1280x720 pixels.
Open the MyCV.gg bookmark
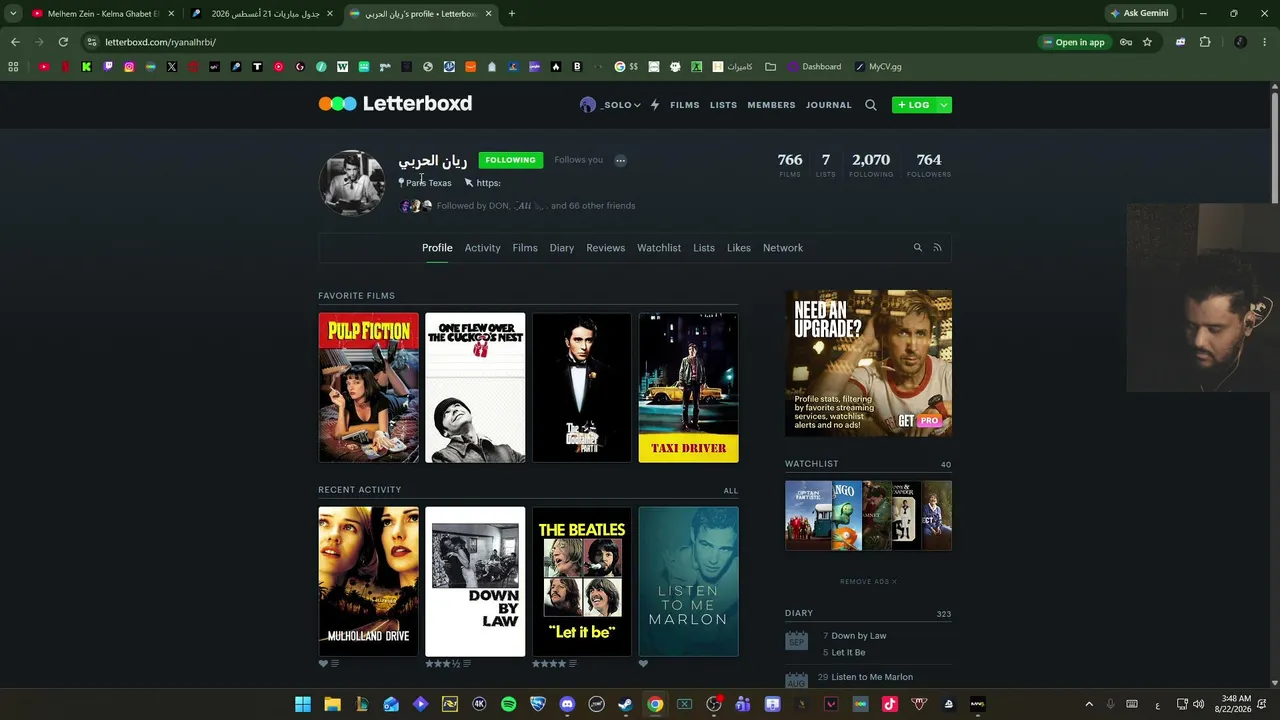878,67
